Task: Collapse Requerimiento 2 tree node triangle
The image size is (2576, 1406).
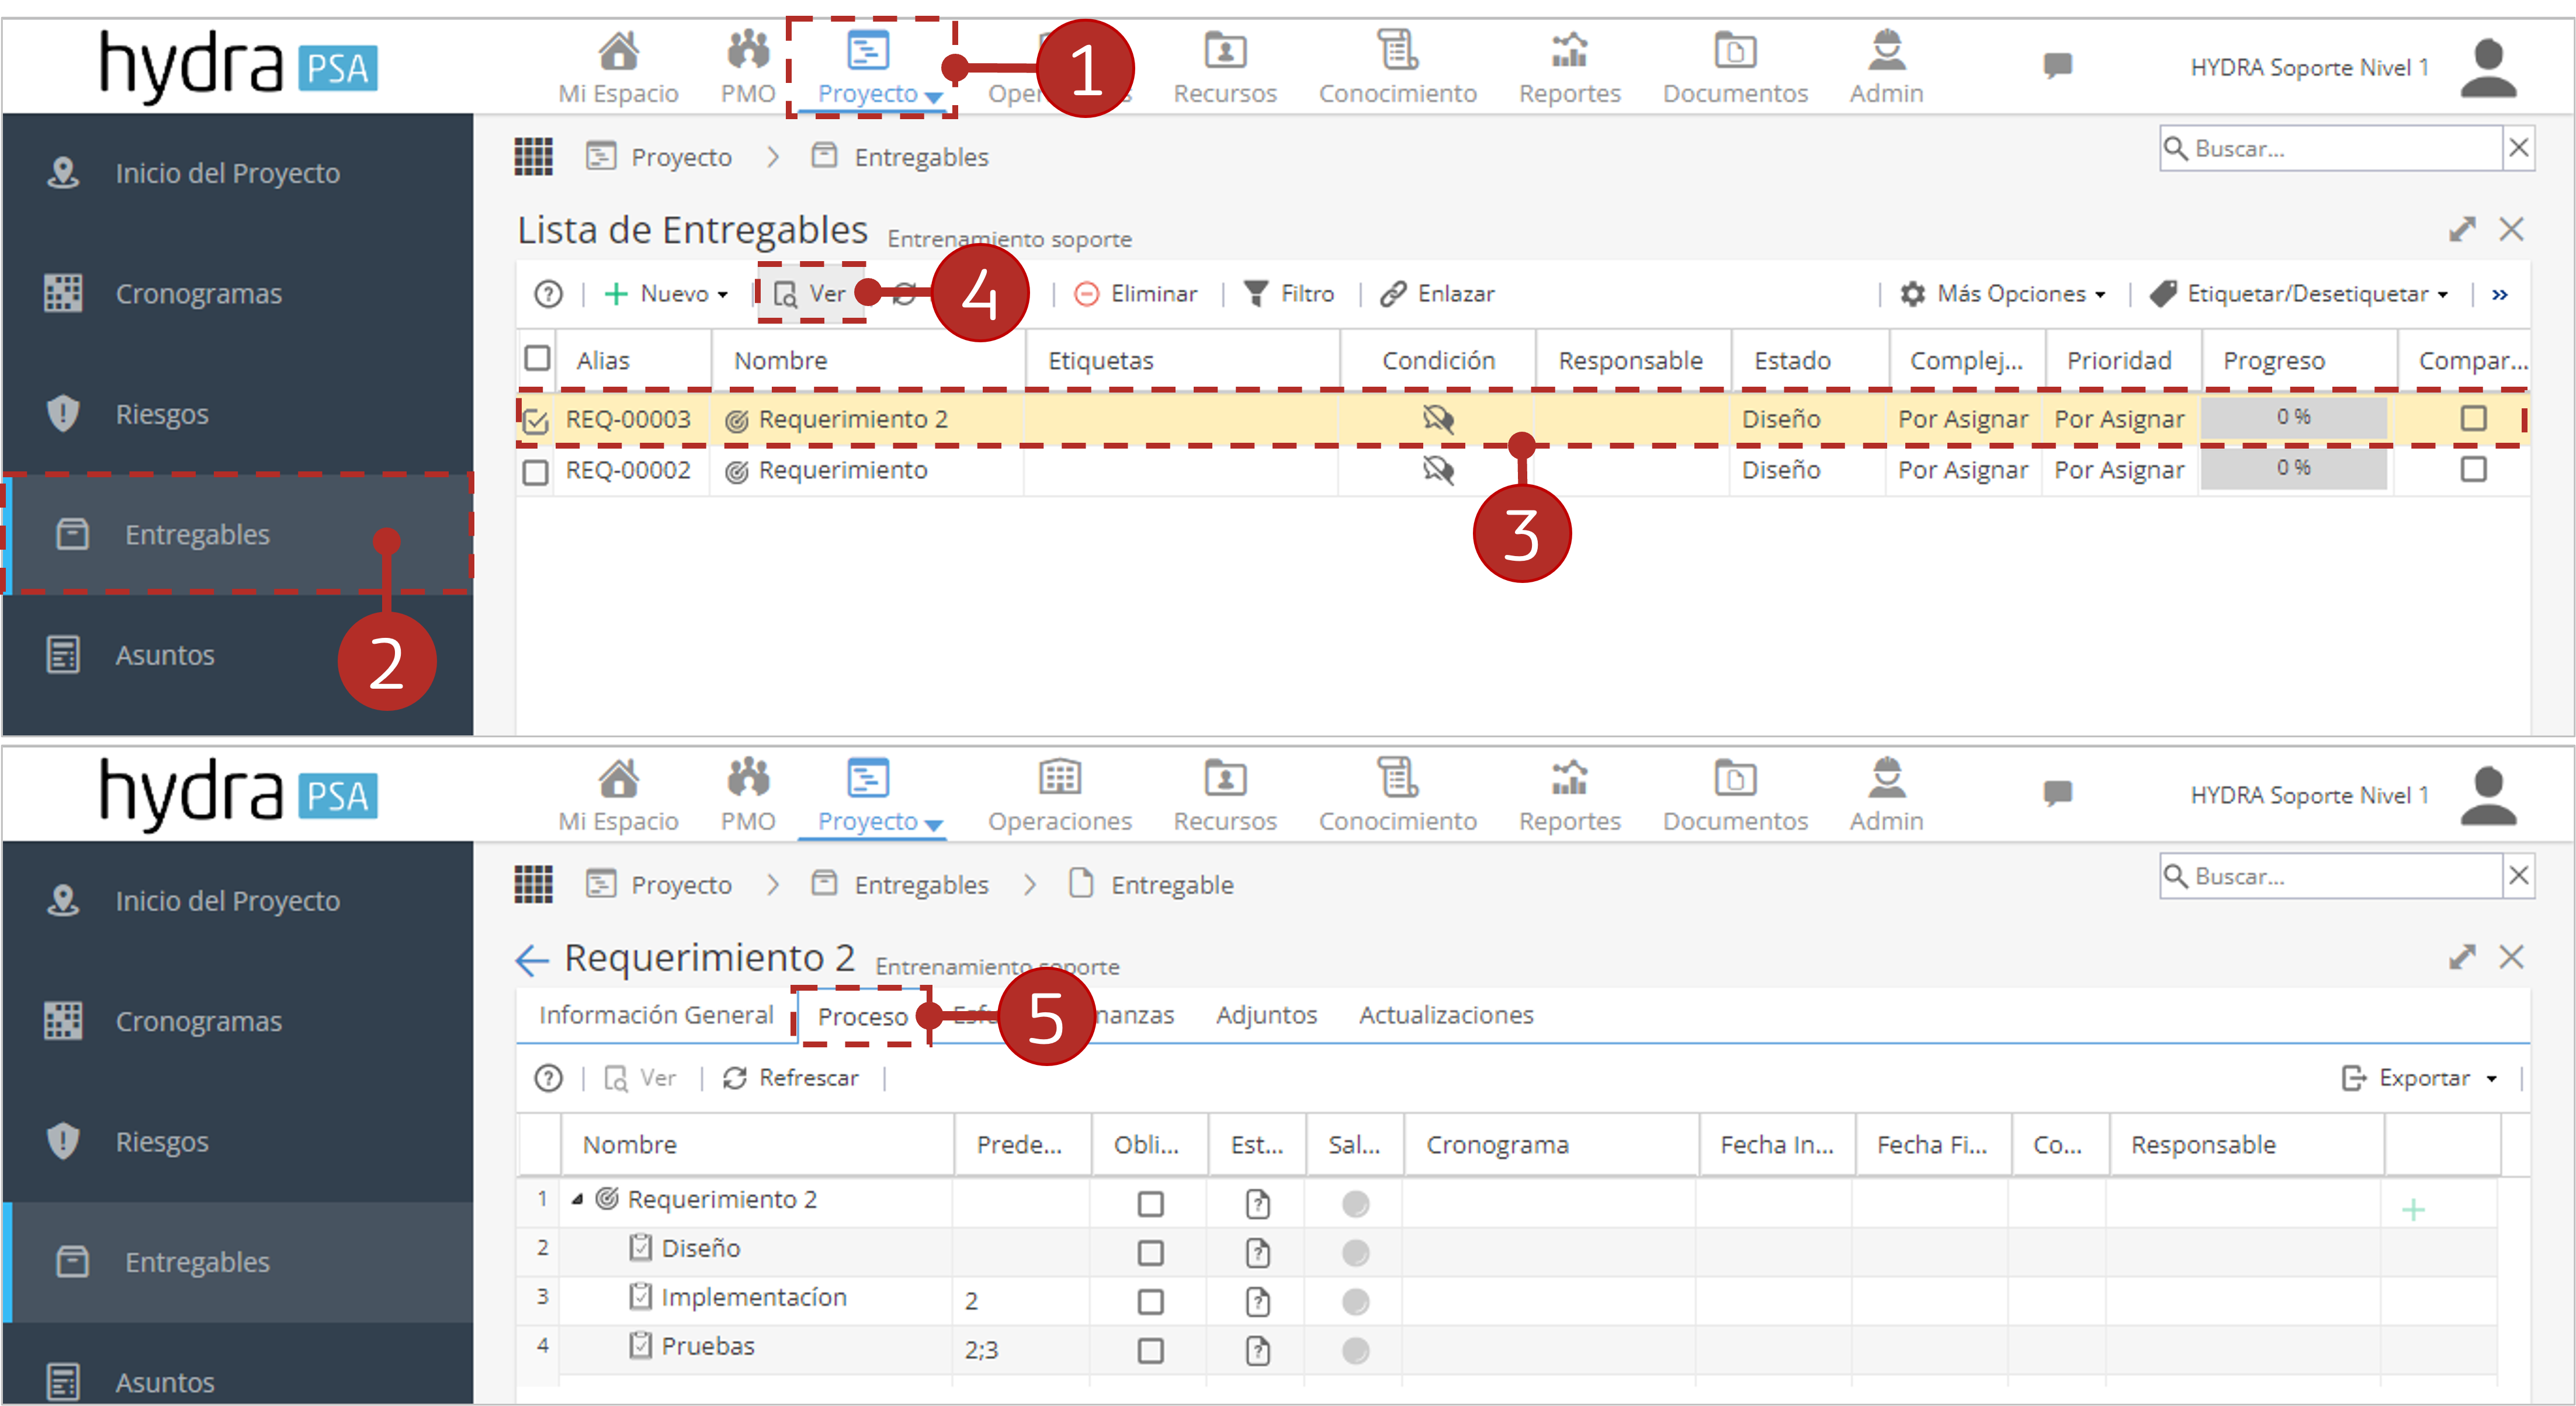Action: [577, 1199]
